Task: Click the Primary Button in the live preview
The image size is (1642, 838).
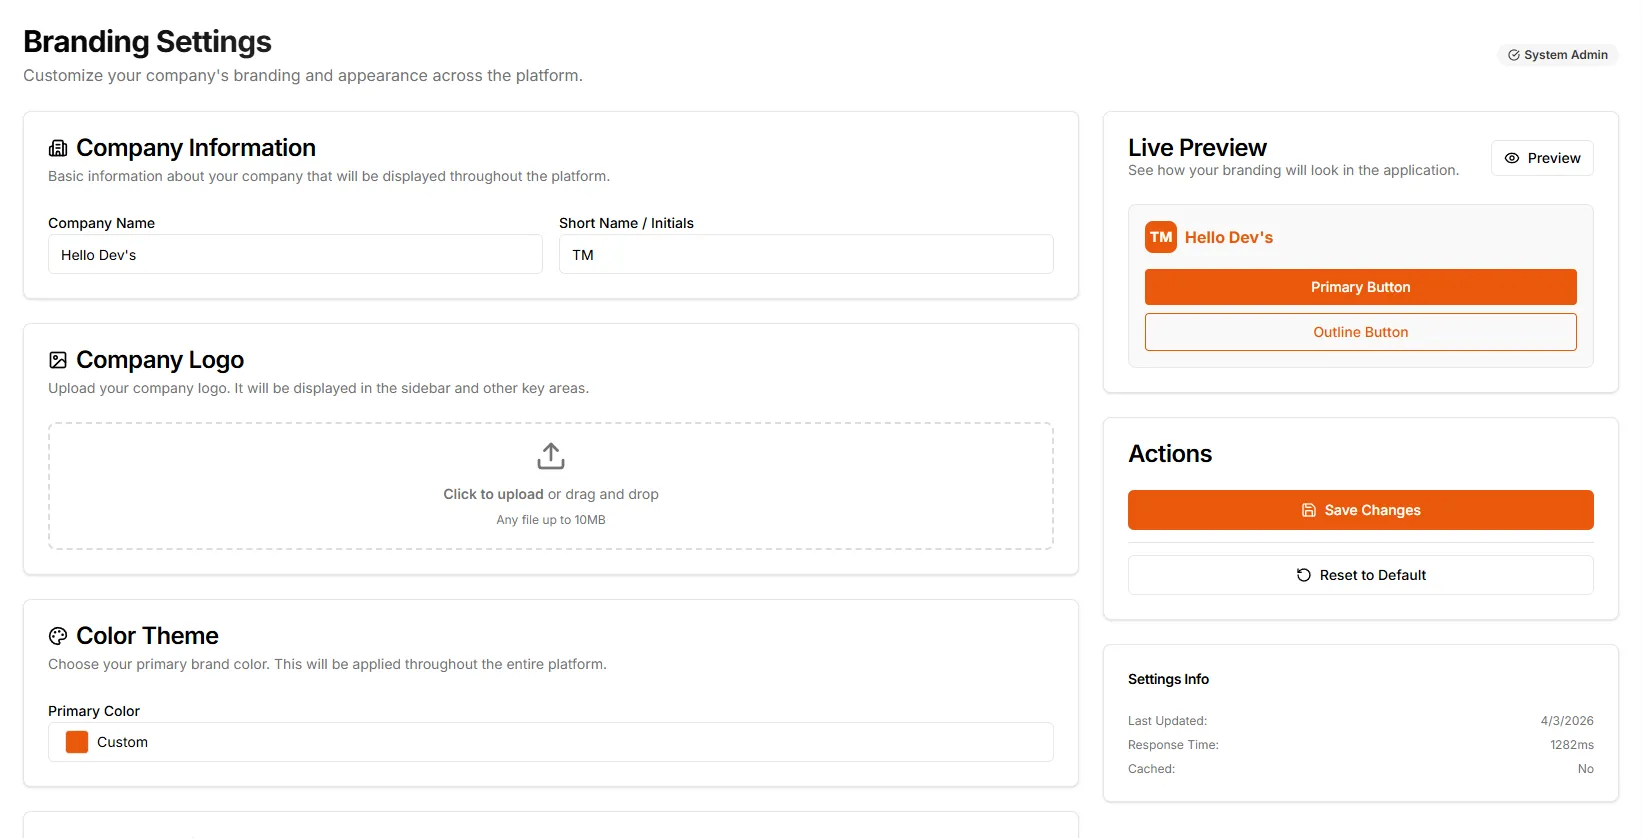Action: (1361, 287)
